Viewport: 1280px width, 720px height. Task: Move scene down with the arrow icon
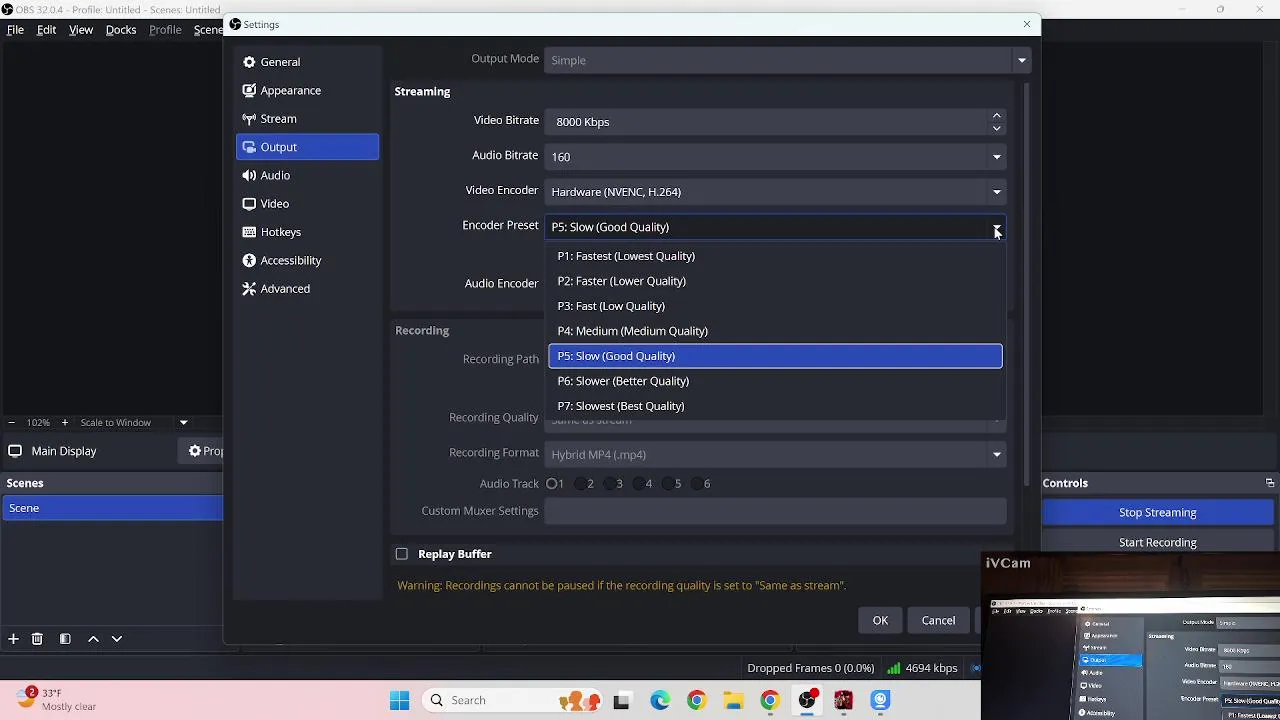coord(117,638)
